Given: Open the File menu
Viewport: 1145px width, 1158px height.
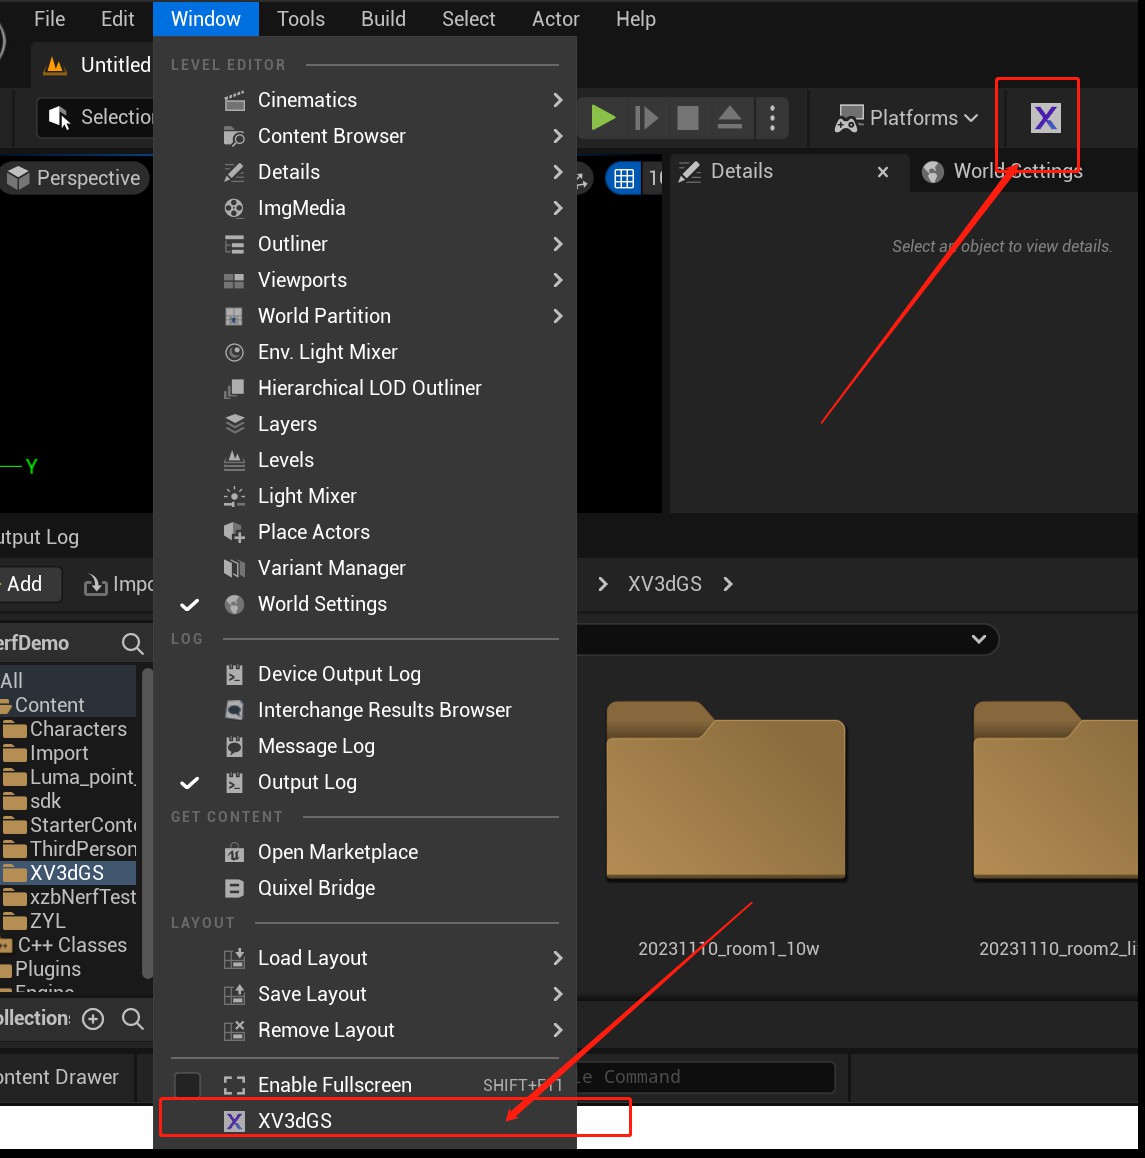Looking at the screenshot, I should 49,18.
